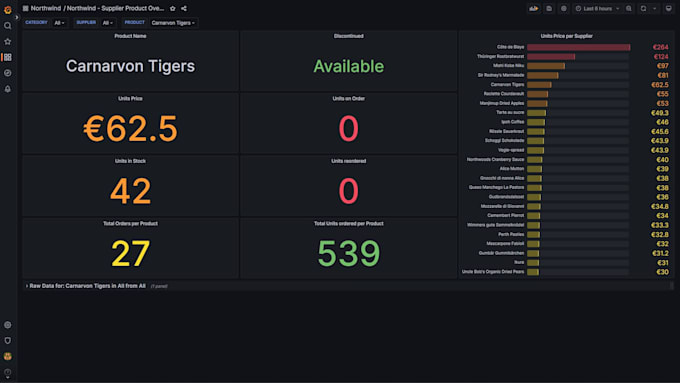Click the Mishi Kobe Niku price bar
Viewport: 680px width, 383px height.
546,66
